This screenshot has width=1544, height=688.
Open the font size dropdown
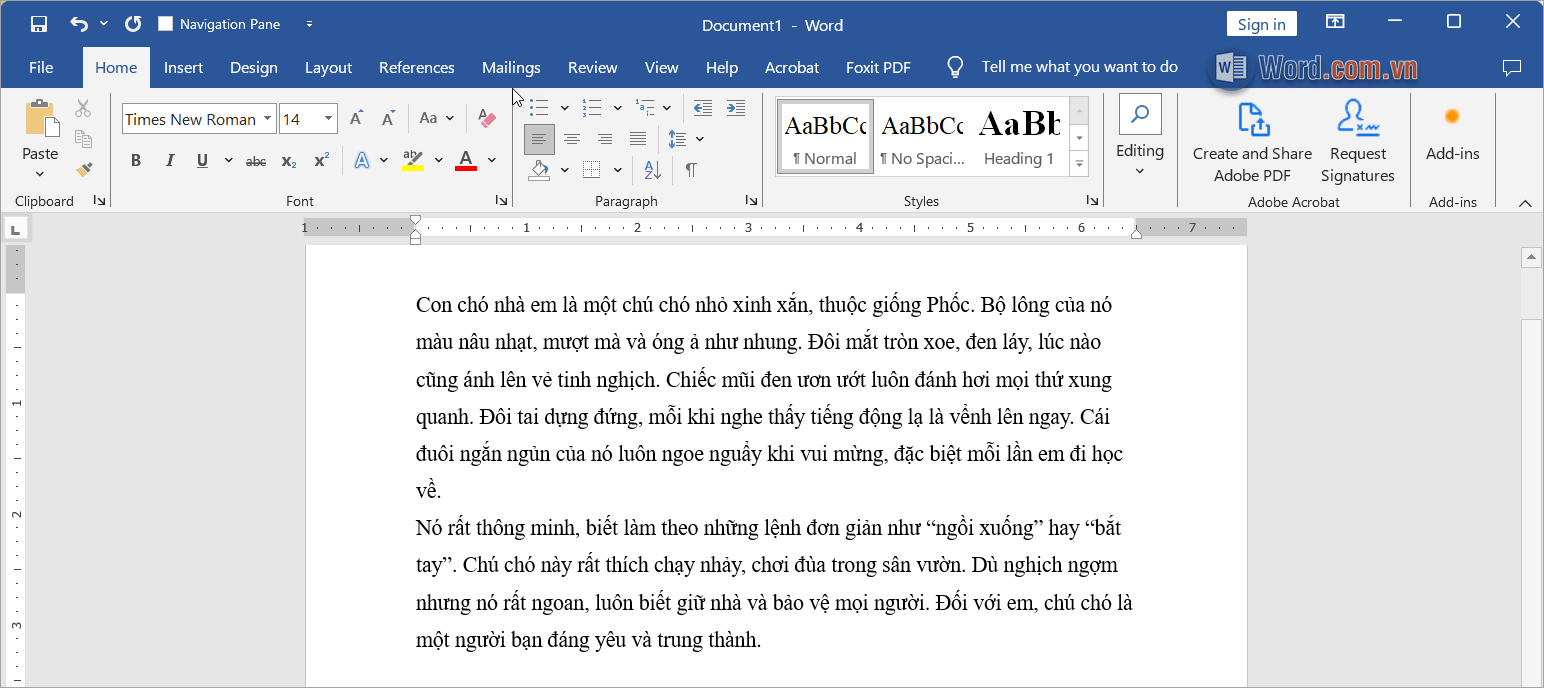327,118
